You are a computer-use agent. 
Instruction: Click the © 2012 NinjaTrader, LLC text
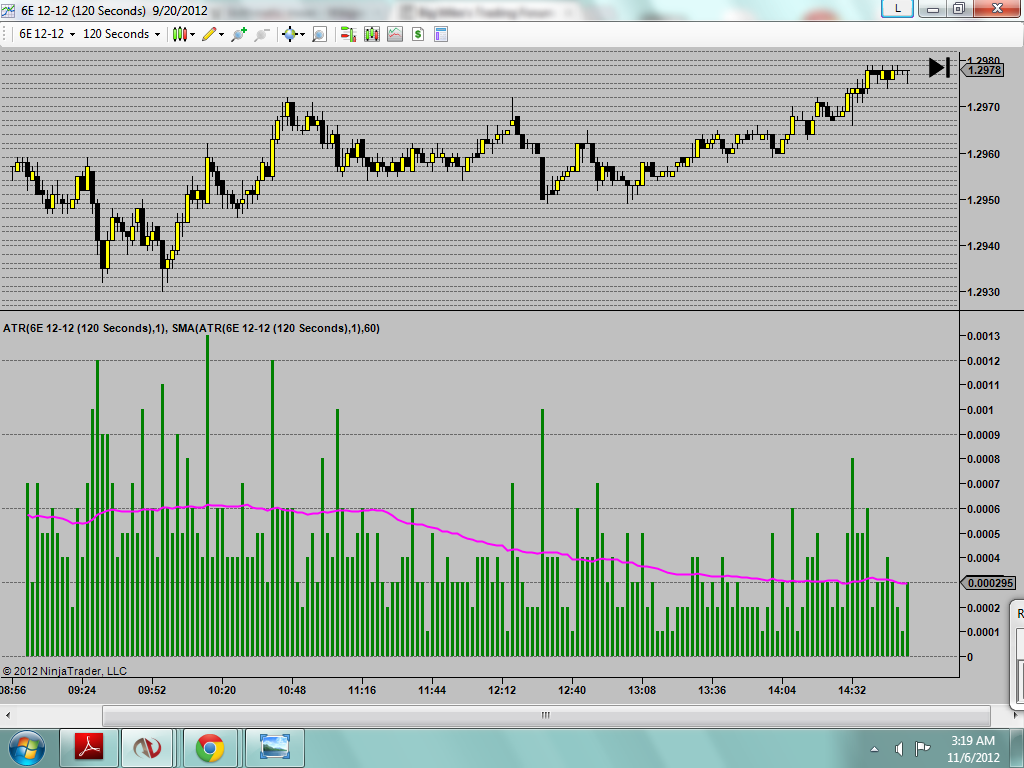(65, 671)
